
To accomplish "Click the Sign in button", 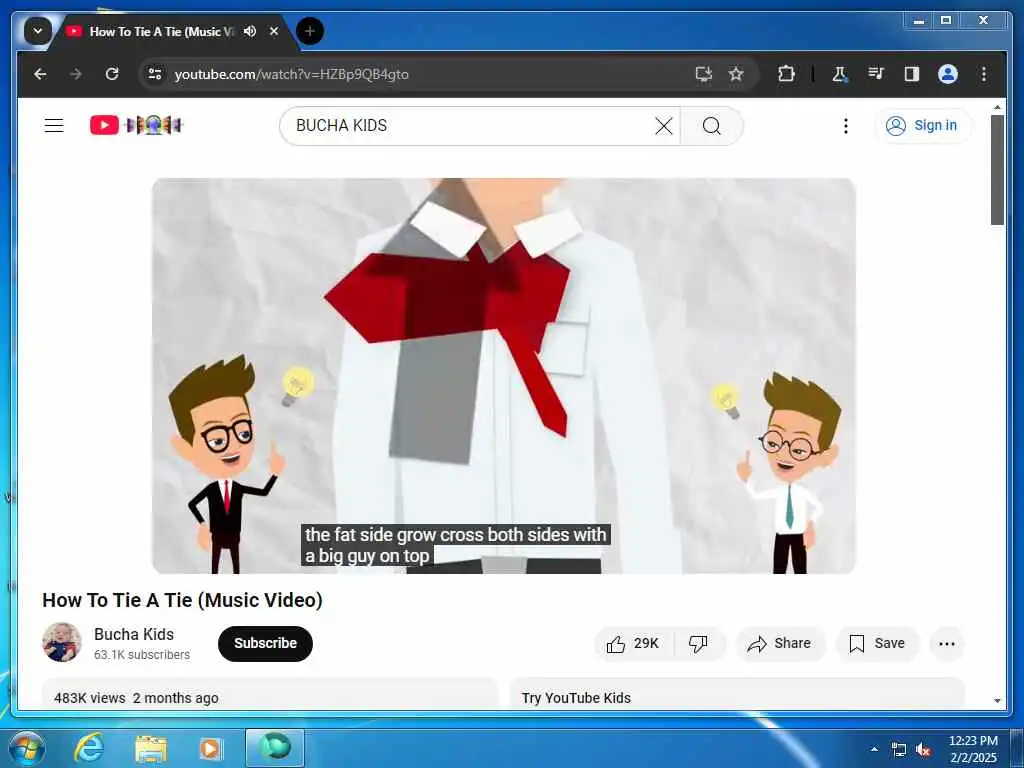I will click(x=923, y=125).
